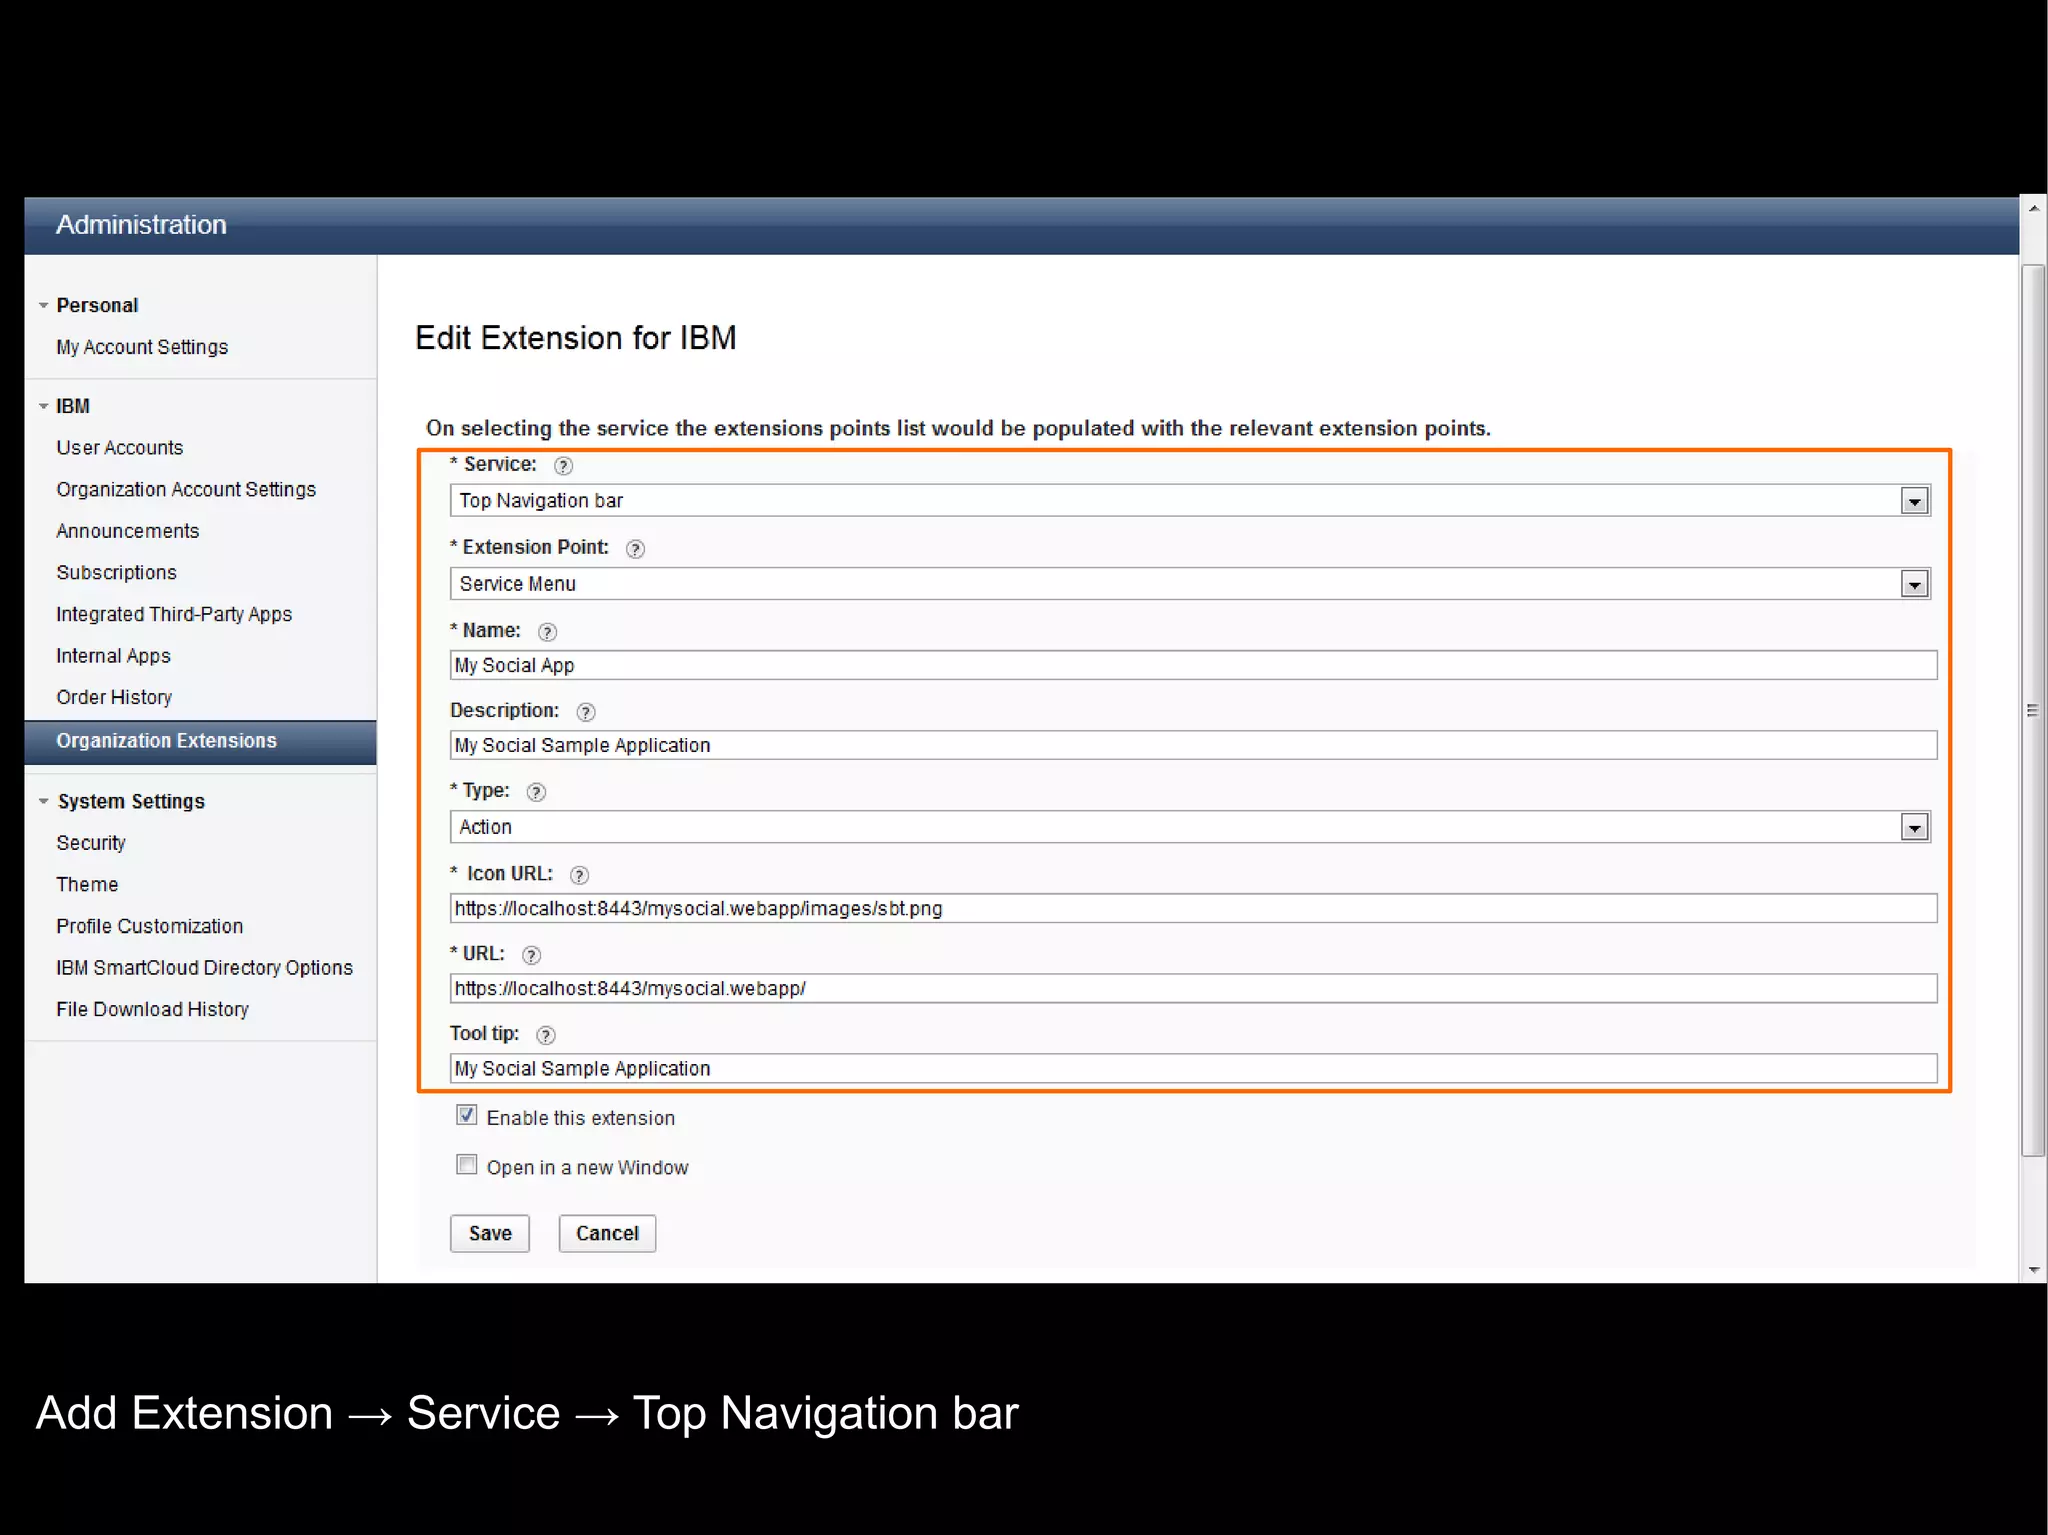
Task: Collapse the IBM section triangle
Action: (x=43, y=406)
